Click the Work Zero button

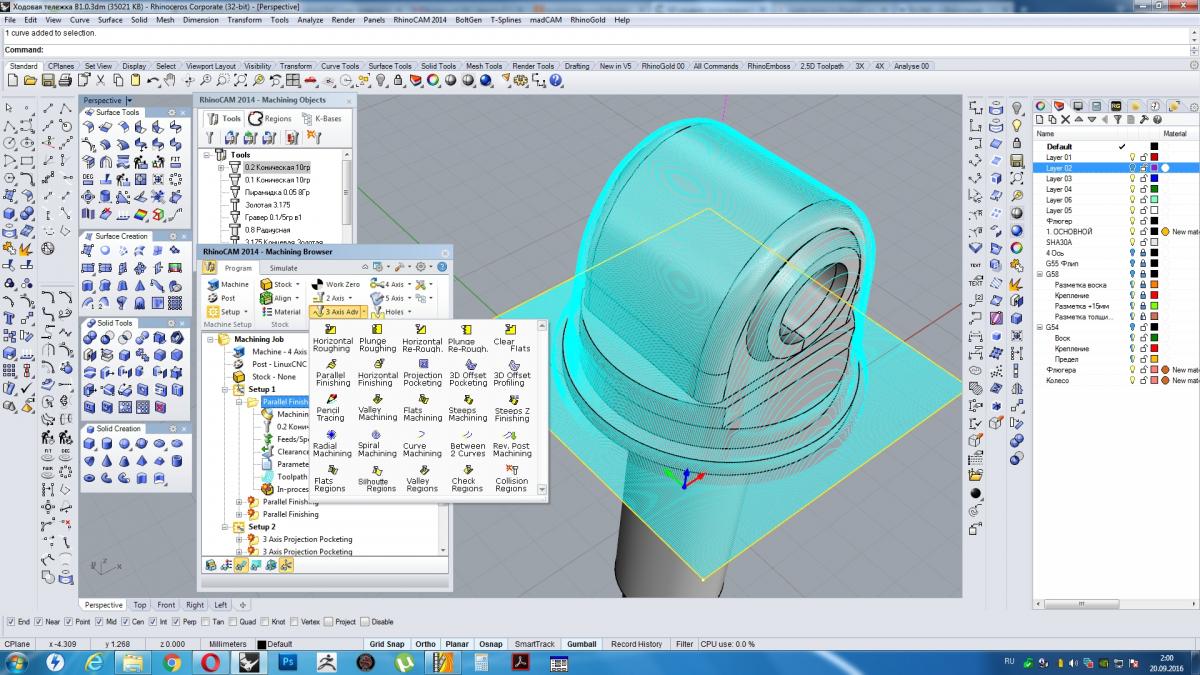[336, 284]
